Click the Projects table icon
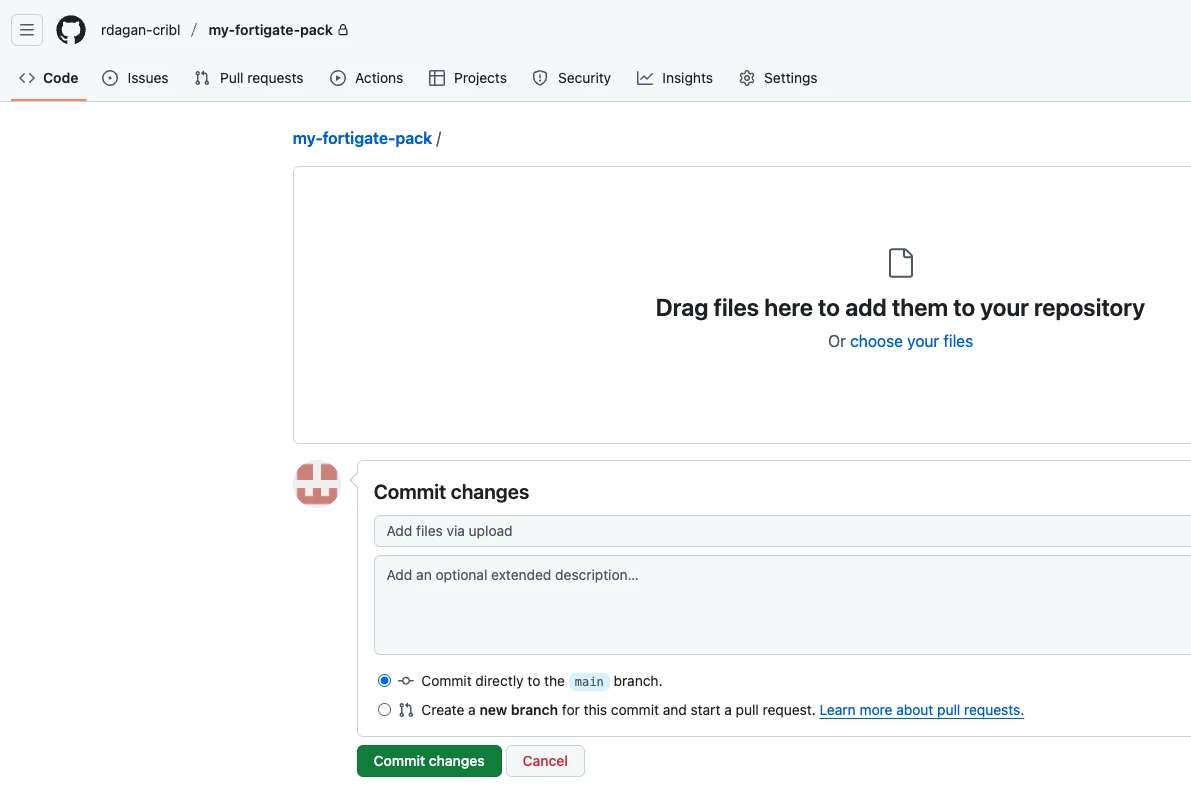This screenshot has height=793, width=1191. point(437,78)
